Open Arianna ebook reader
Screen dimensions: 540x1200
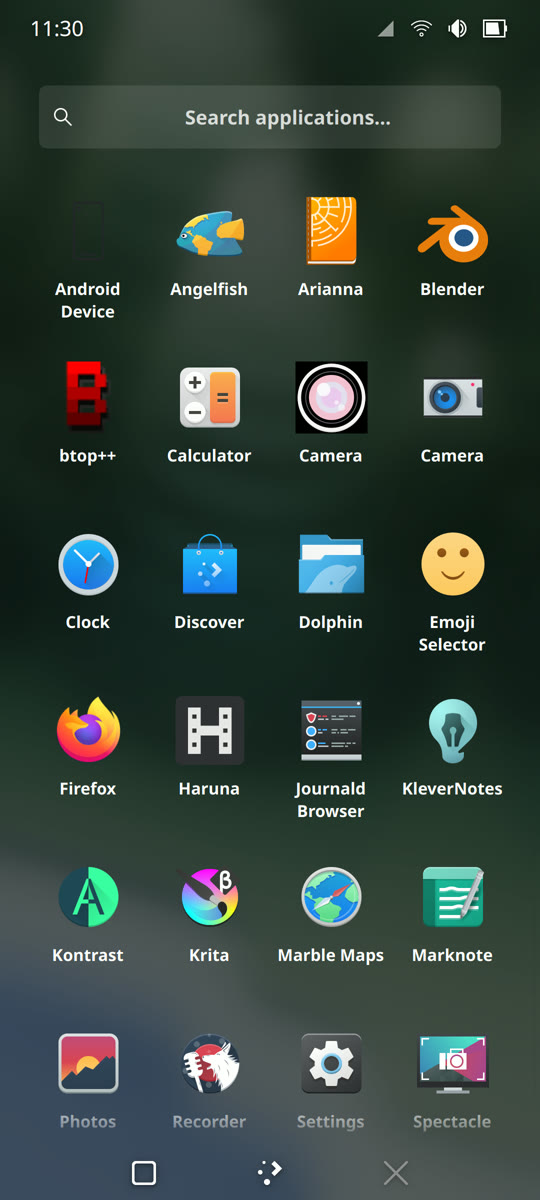pyautogui.click(x=331, y=248)
